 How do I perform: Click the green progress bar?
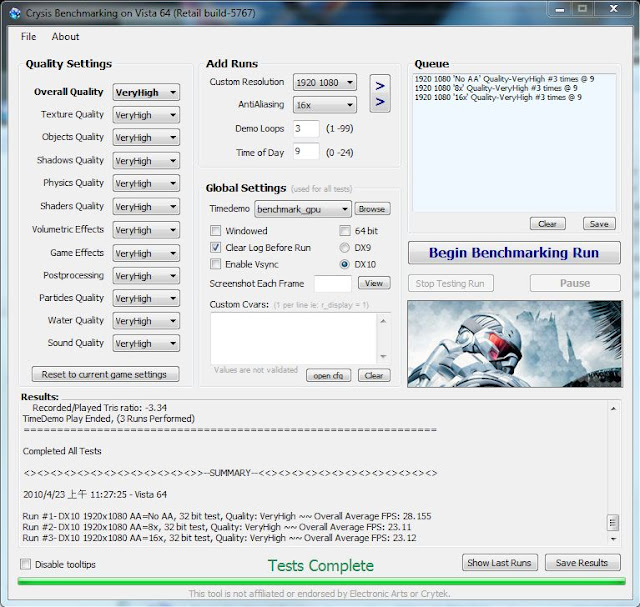tap(321, 581)
